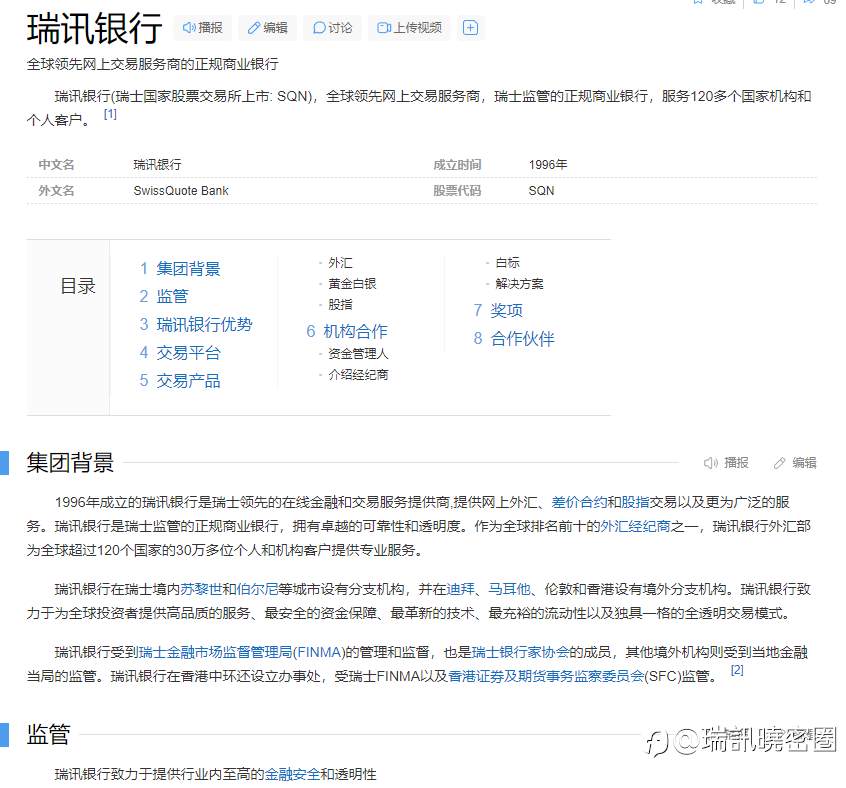Click the 监管 section heading
Viewport: 846px width, 788px height.
pos(48,735)
